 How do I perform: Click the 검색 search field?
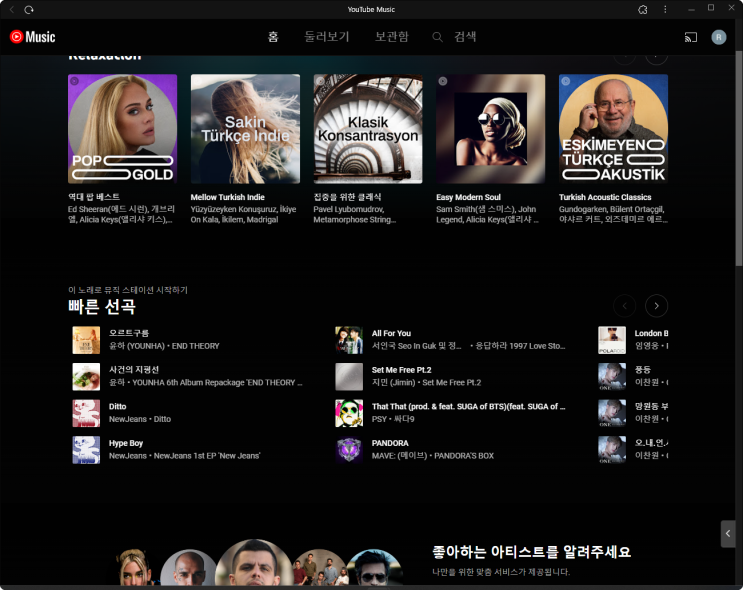click(x=465, y=37)
